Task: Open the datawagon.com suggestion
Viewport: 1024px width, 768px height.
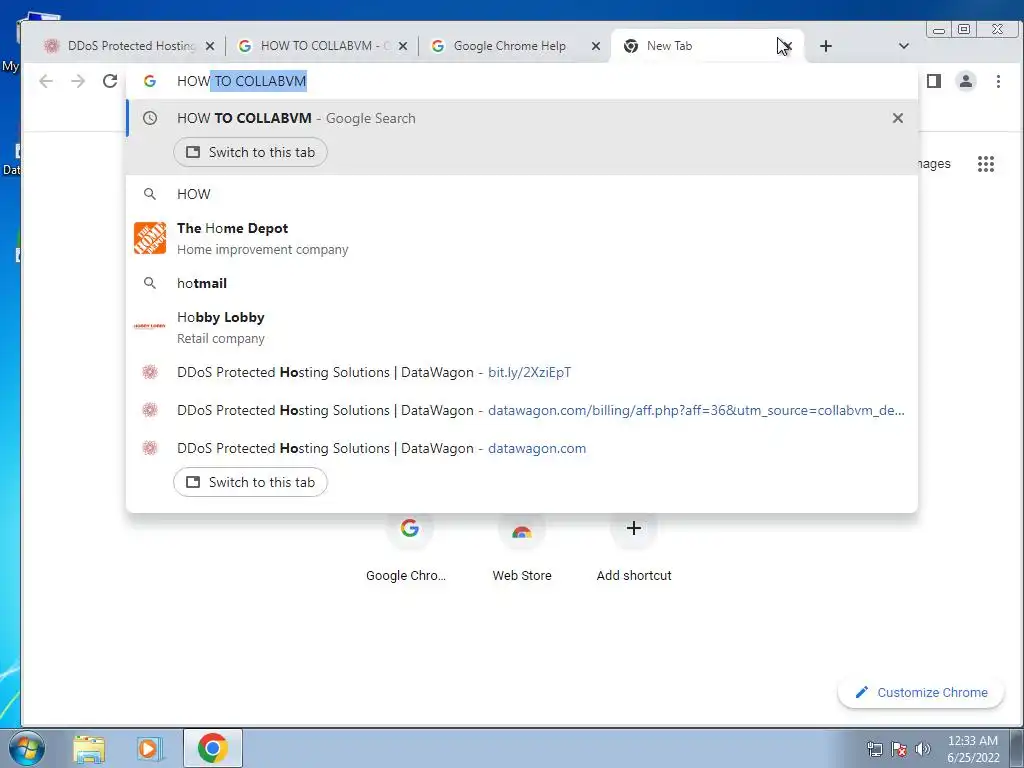Action: click(x=522, y=448)
